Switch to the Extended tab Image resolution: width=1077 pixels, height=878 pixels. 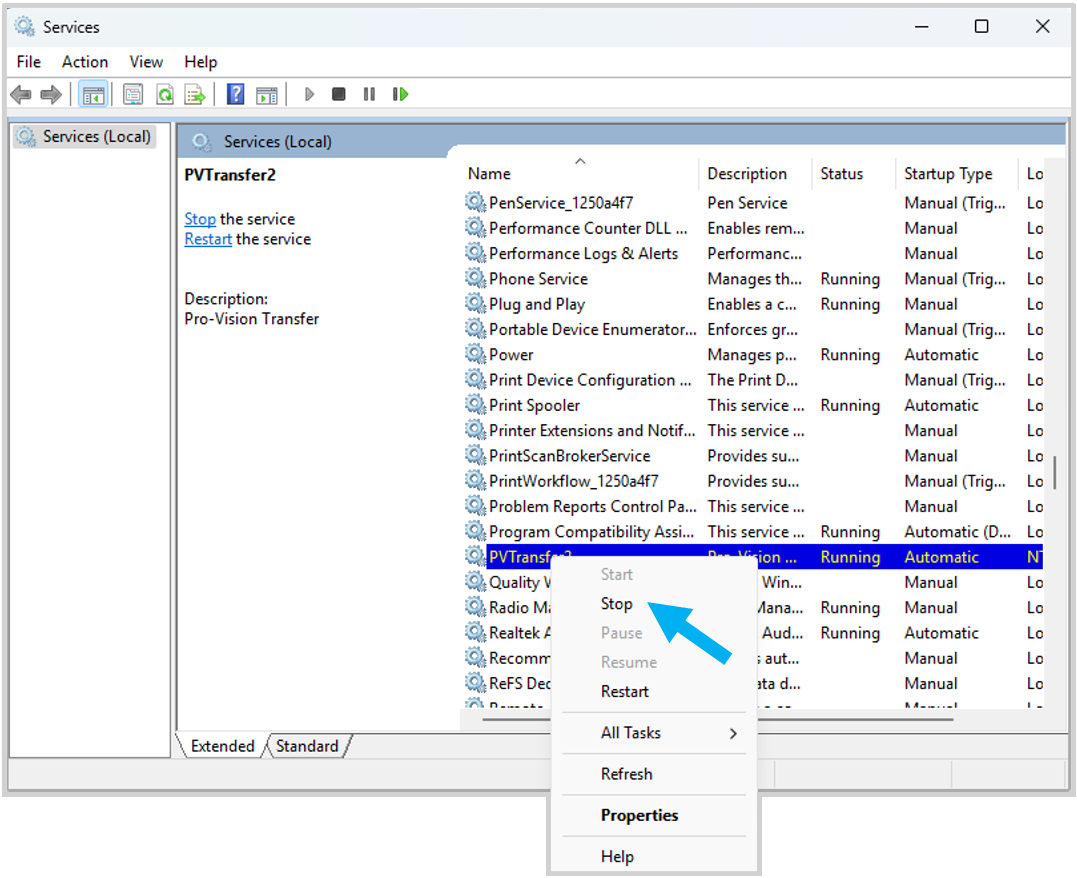click(x=223, y=746)
